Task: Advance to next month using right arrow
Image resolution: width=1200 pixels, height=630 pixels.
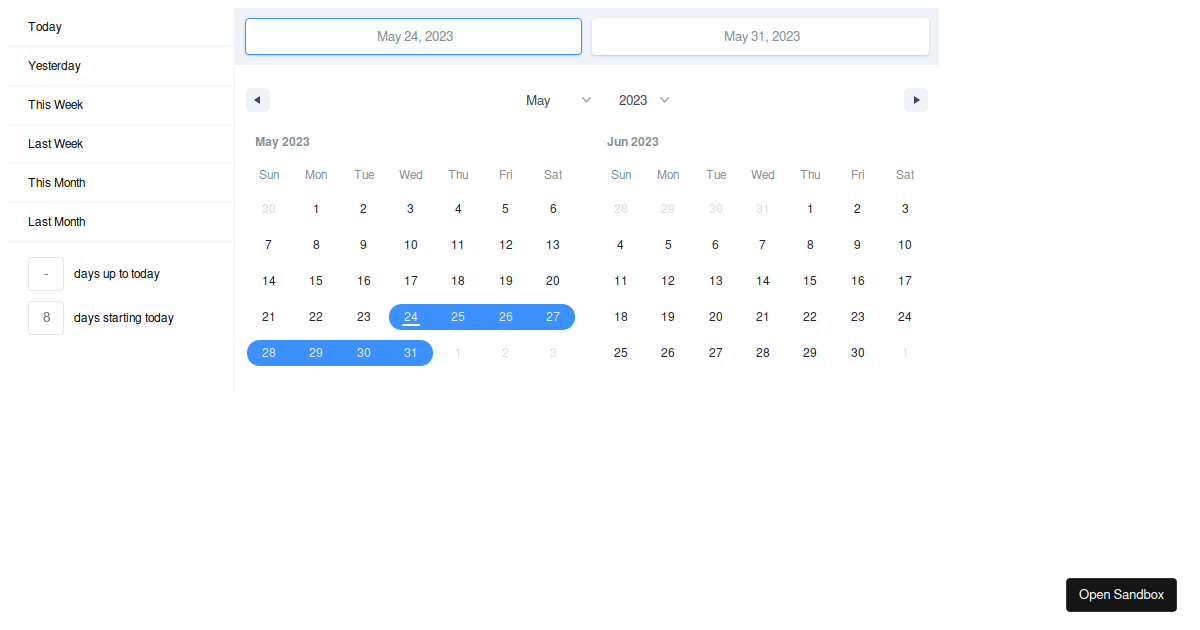Action: point(915,100)
